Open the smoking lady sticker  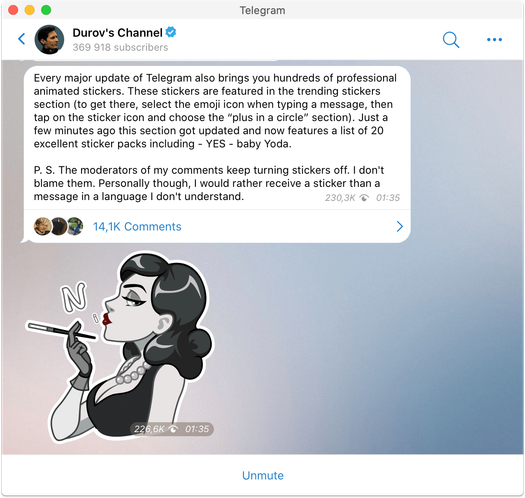point(120,345)
